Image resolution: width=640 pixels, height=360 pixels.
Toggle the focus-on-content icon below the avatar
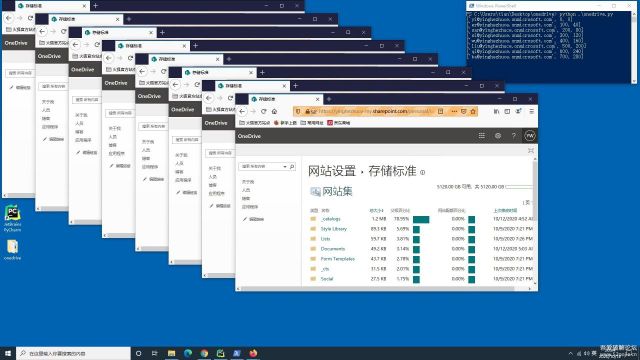point(531,151)
